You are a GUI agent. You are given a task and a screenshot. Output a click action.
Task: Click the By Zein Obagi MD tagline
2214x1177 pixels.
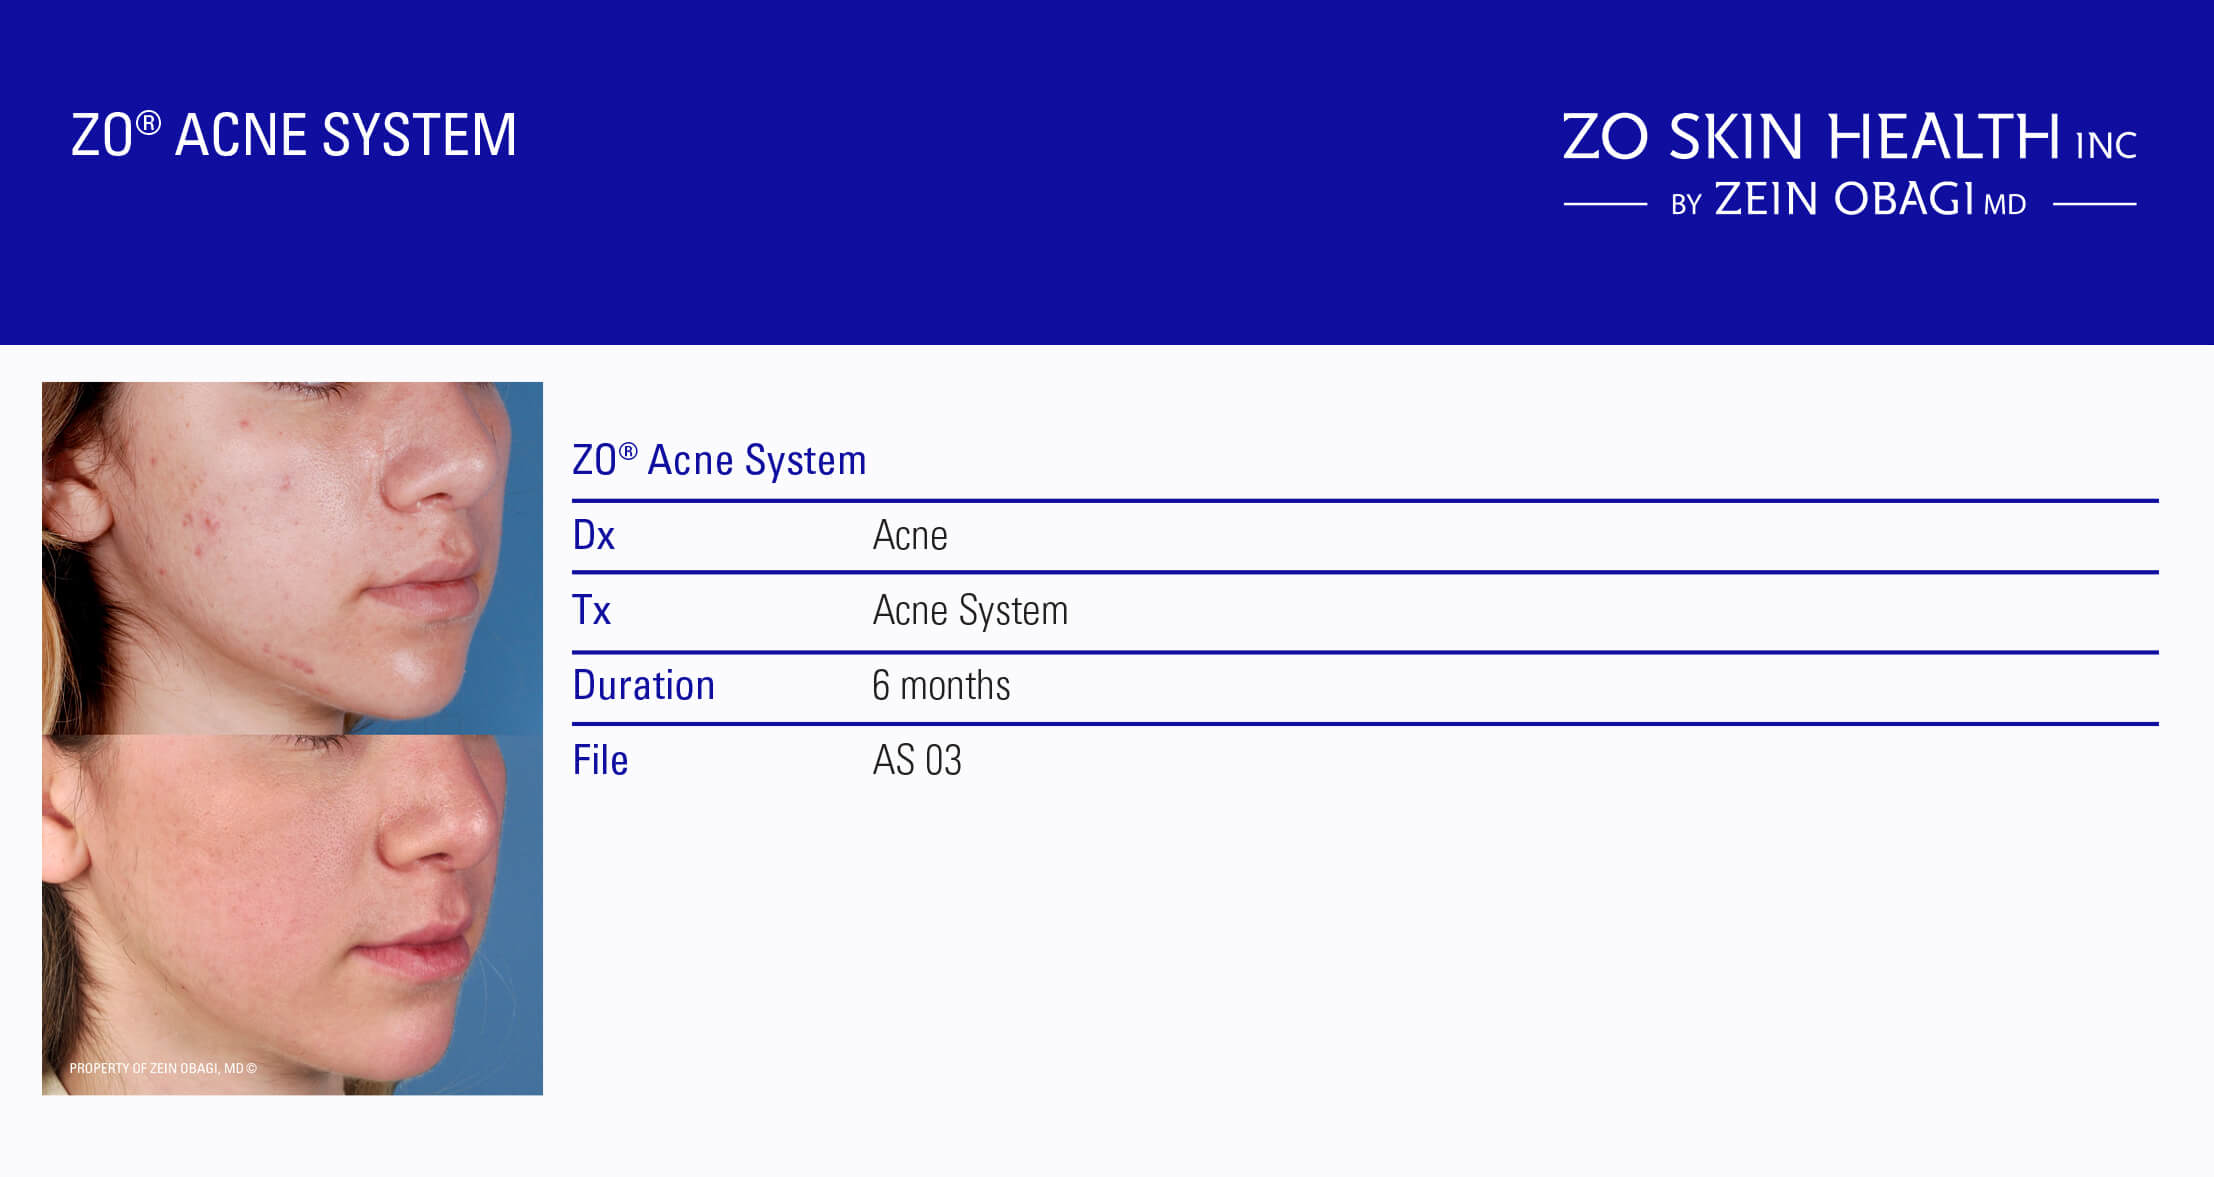pyautogui.click(x=1849, y=200)
